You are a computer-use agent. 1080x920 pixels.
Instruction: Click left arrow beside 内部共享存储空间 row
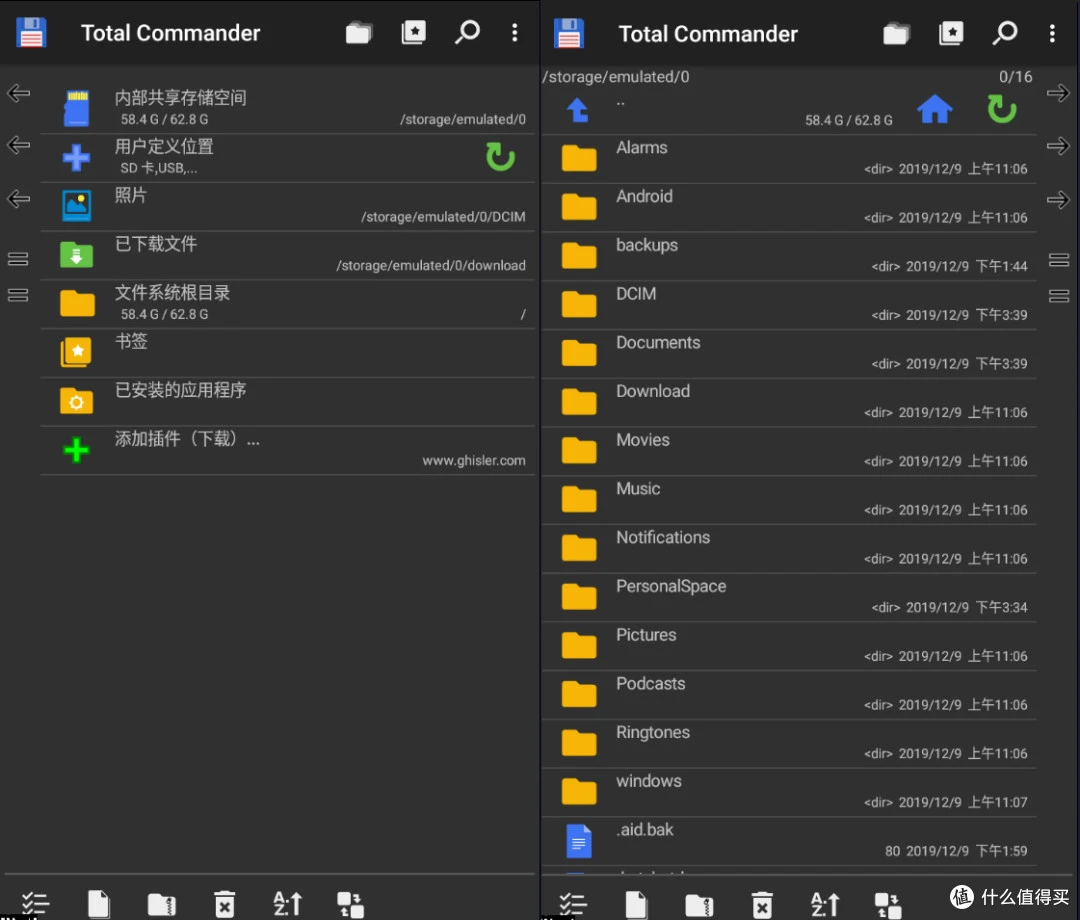(x=19, y=93)
